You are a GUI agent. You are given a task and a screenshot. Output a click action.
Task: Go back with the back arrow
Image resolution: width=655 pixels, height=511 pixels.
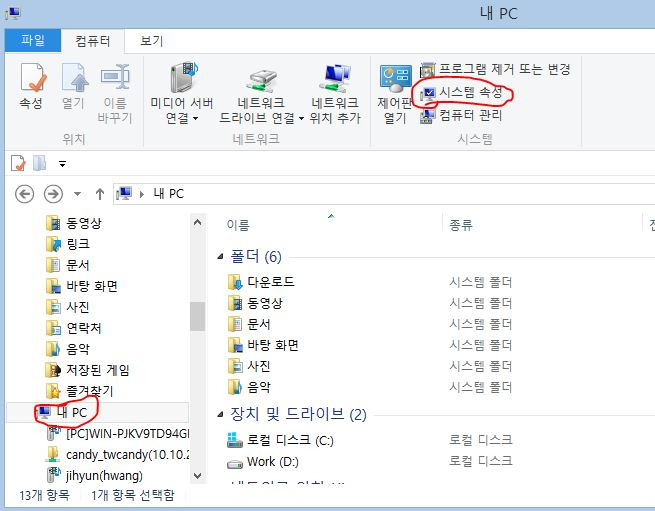coord(24,194)
